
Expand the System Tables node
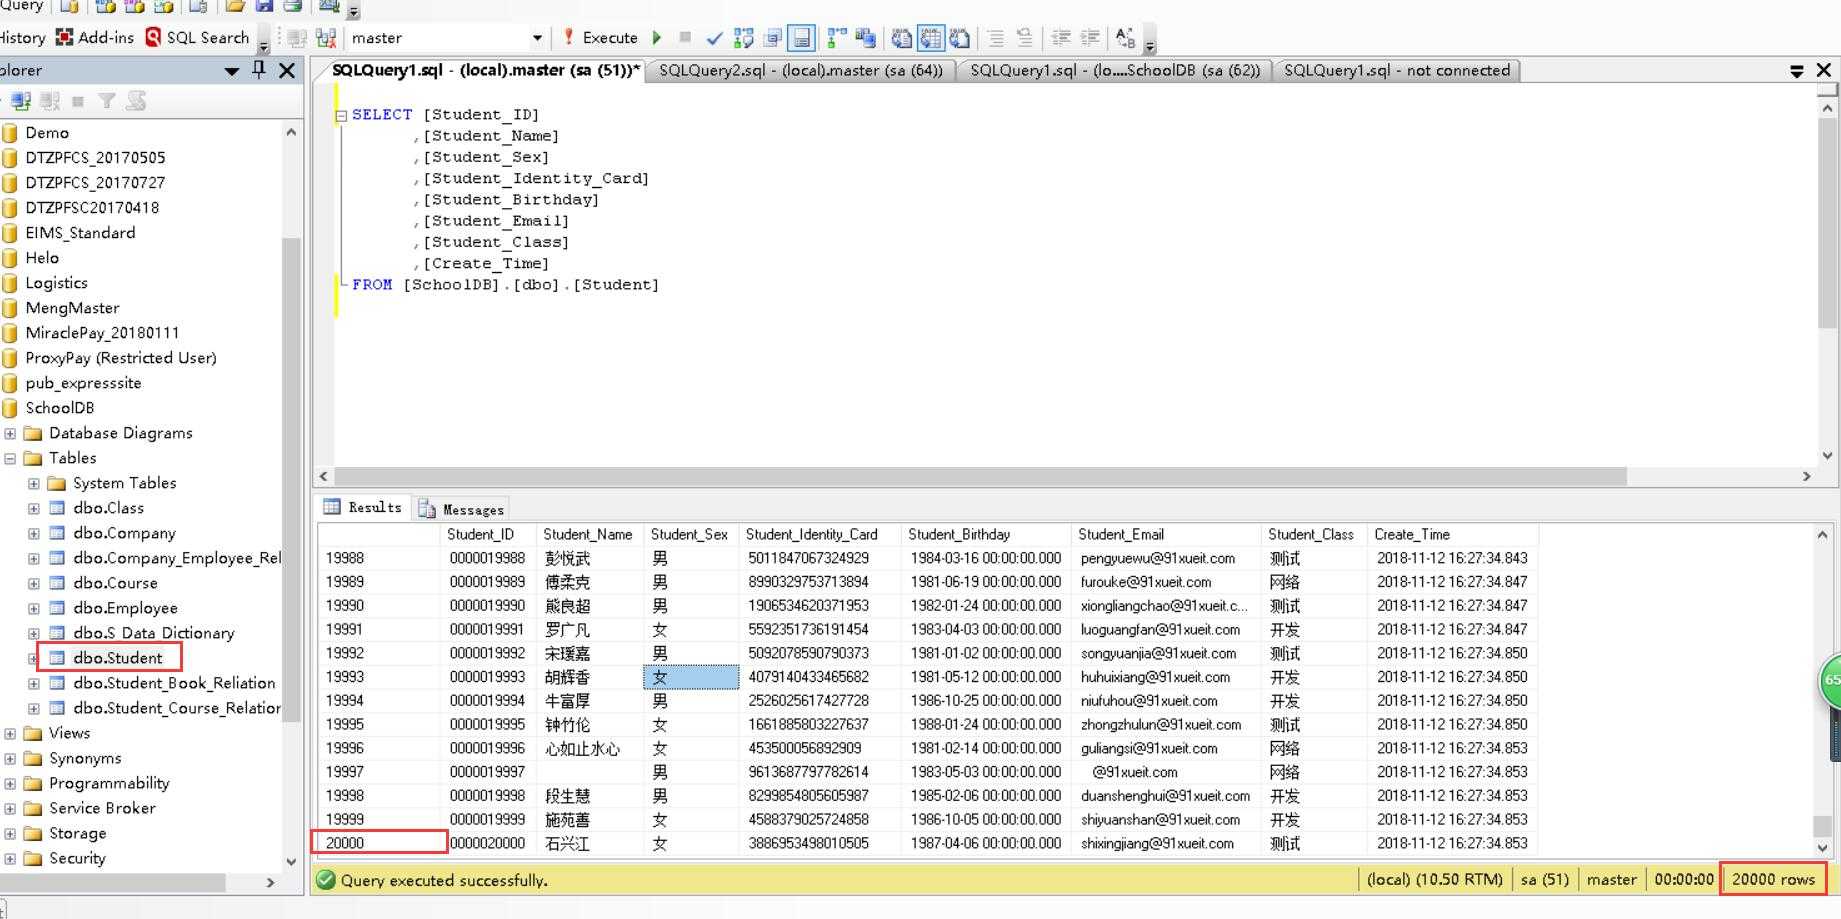[34, 483]
